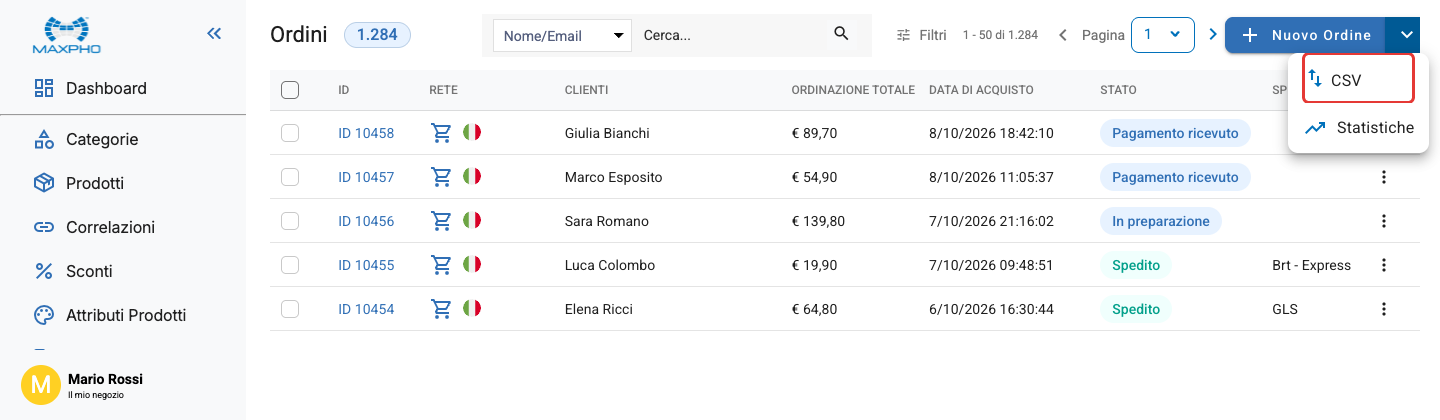The width and height of the screenshot is (1440, 420).
Task: Click Italian flag in Marco Esposito row
Action: [x=472, y=176]
